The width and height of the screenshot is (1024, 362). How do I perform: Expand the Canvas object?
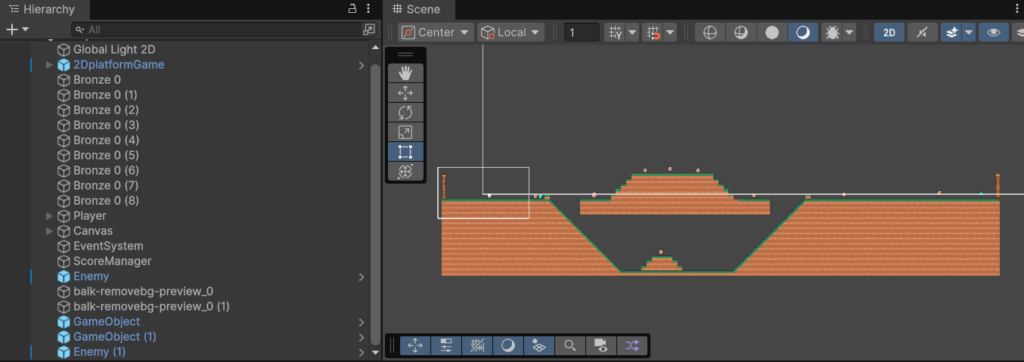(49, 231)
